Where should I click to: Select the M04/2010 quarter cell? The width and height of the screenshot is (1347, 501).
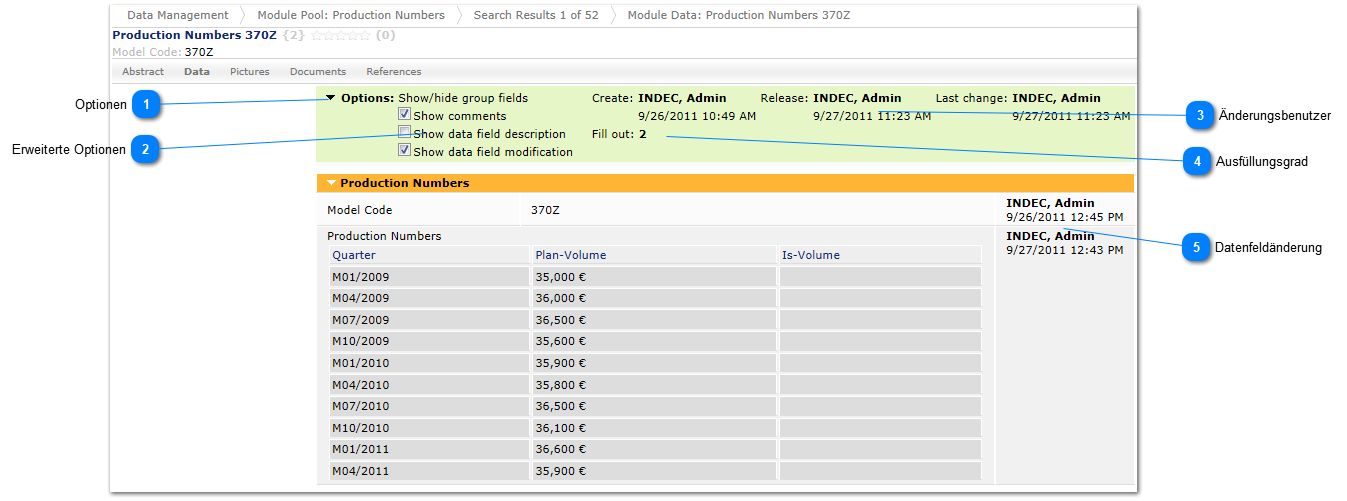pyautogui.click(x=428, y=384)
